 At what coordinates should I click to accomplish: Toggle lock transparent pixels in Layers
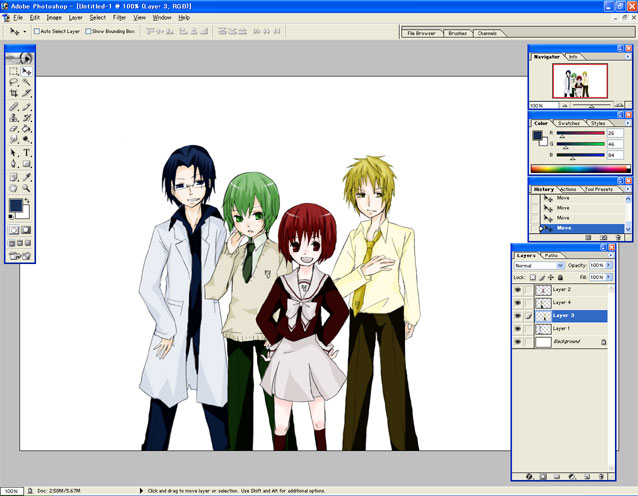pyautogui.click(x=533, y=277)
